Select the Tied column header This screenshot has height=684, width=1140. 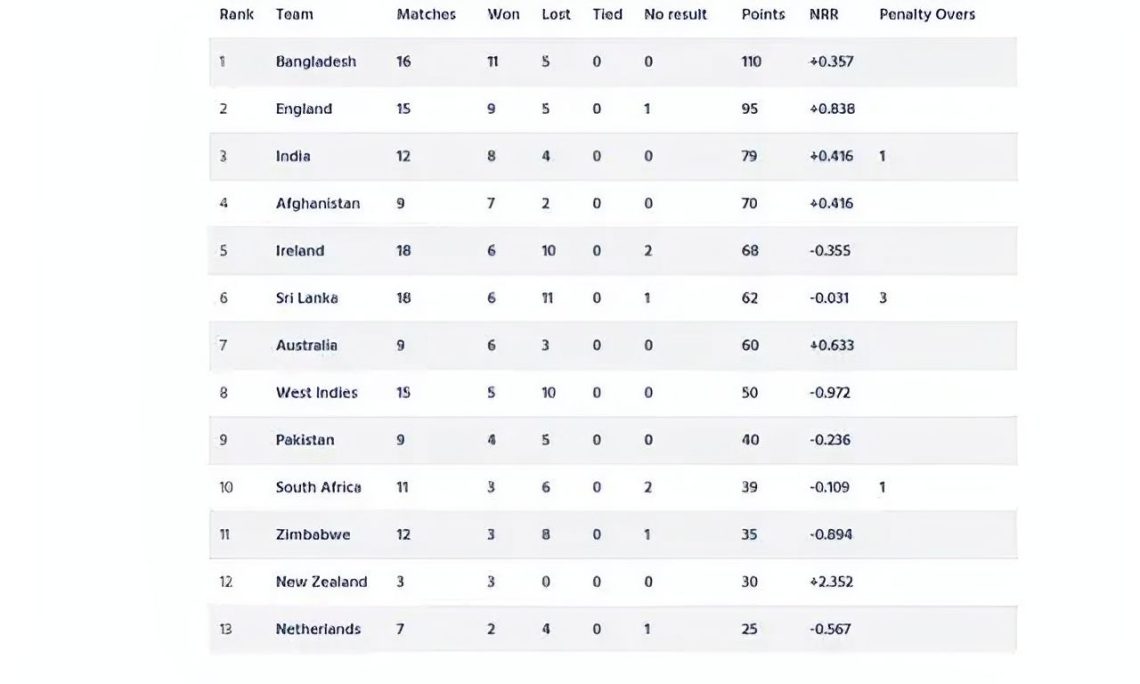pos(607,15)
